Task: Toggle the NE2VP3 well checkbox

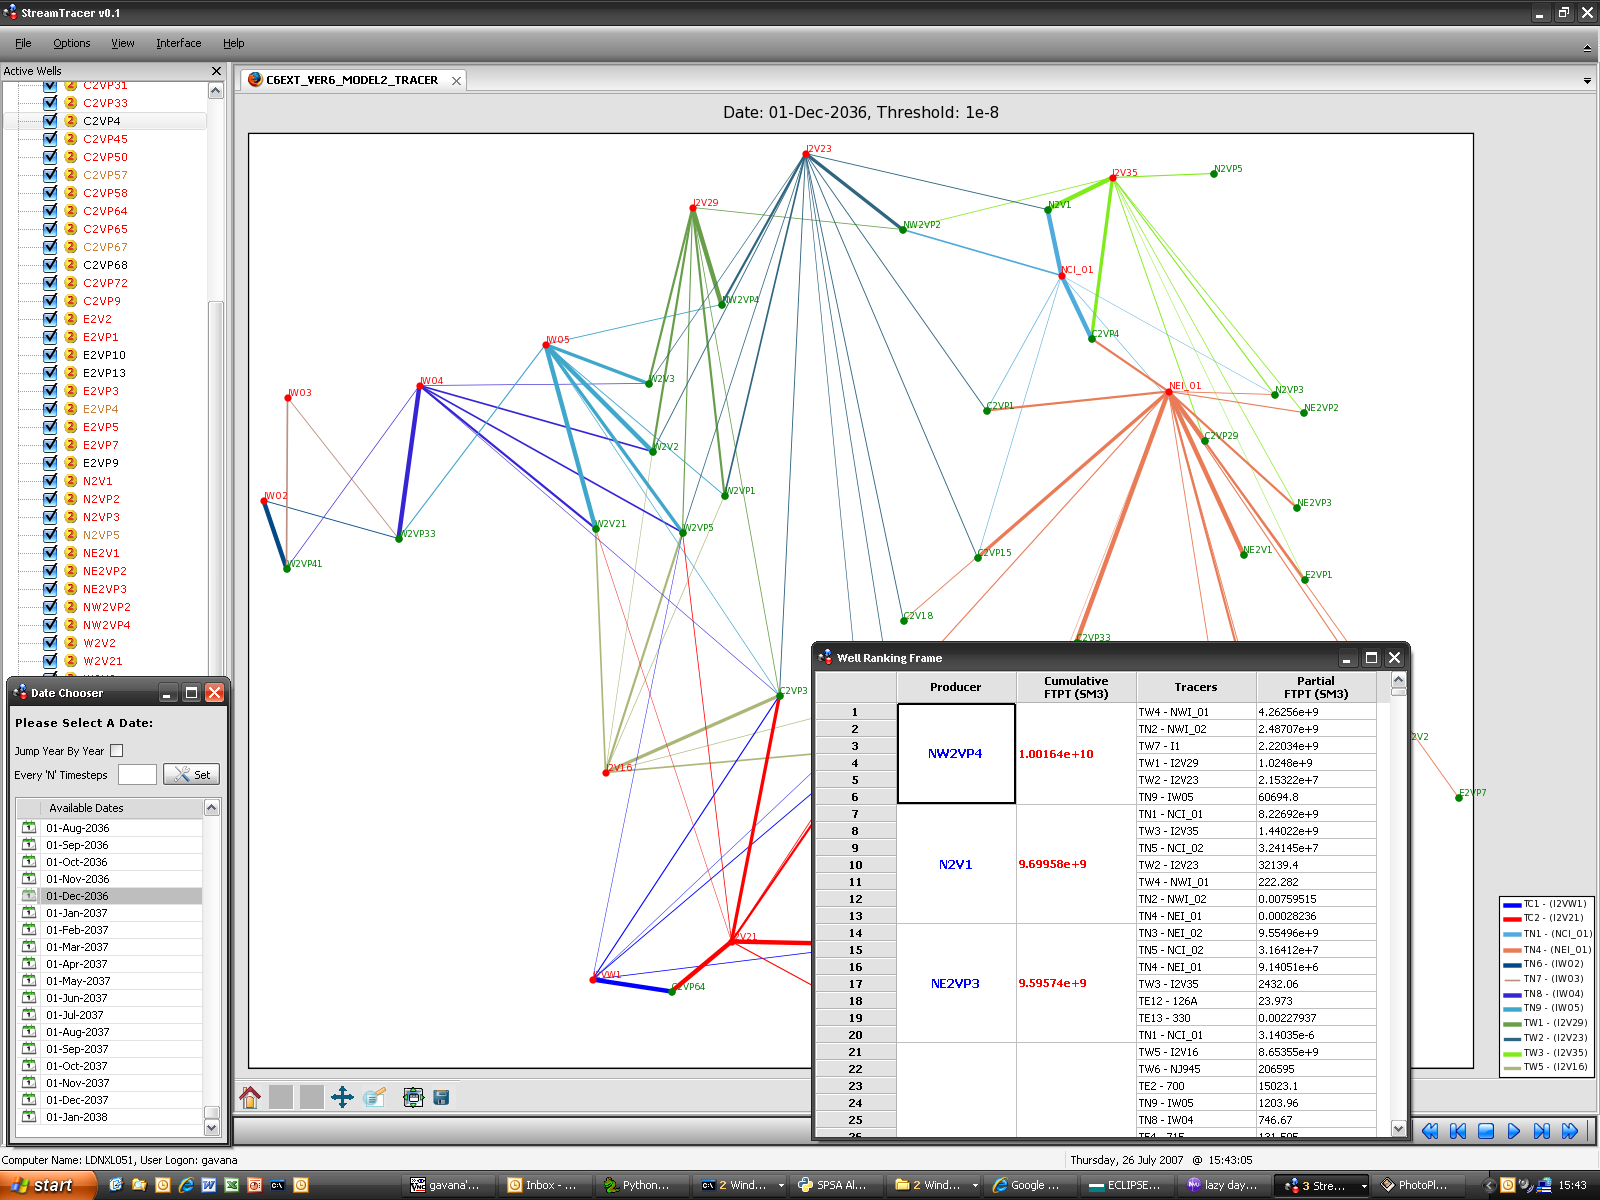Action: click(x=50, y=589)
